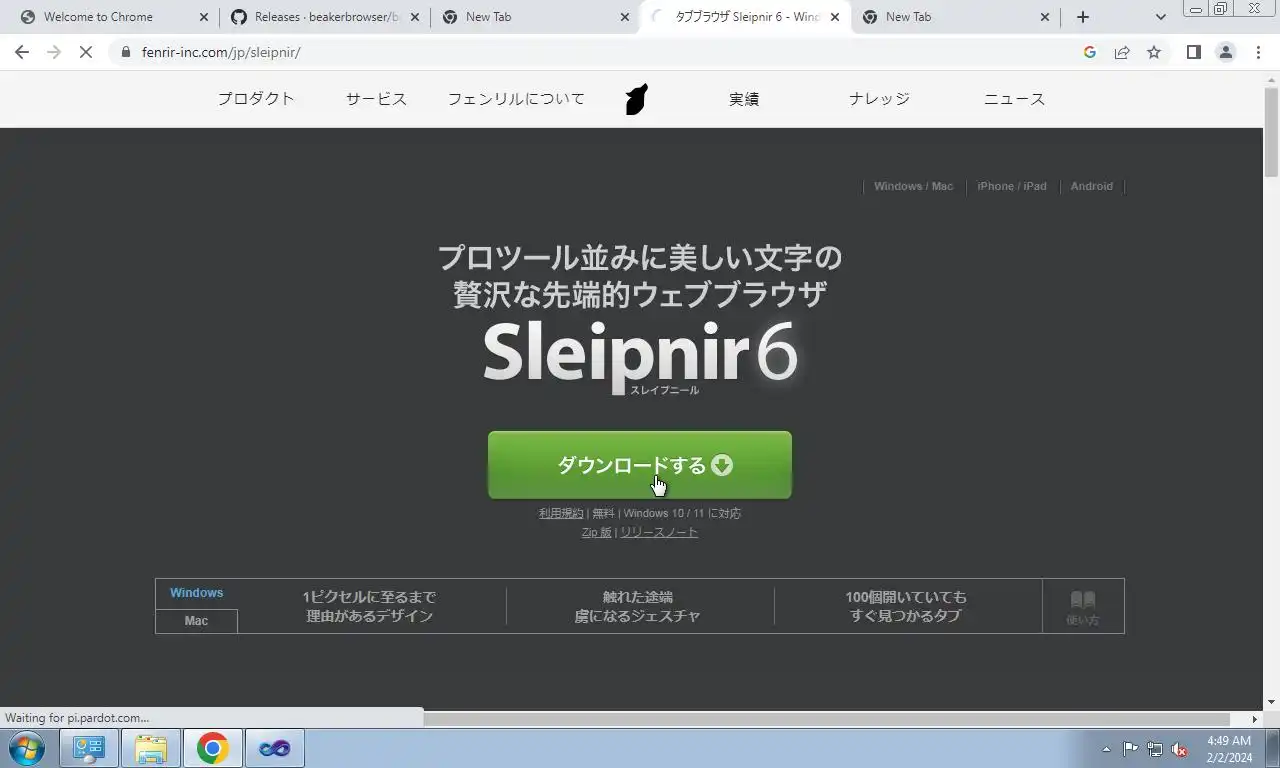Open a new tab with plus button
Viewport: 1280px width, 768px height.
tap(1082, 17)
